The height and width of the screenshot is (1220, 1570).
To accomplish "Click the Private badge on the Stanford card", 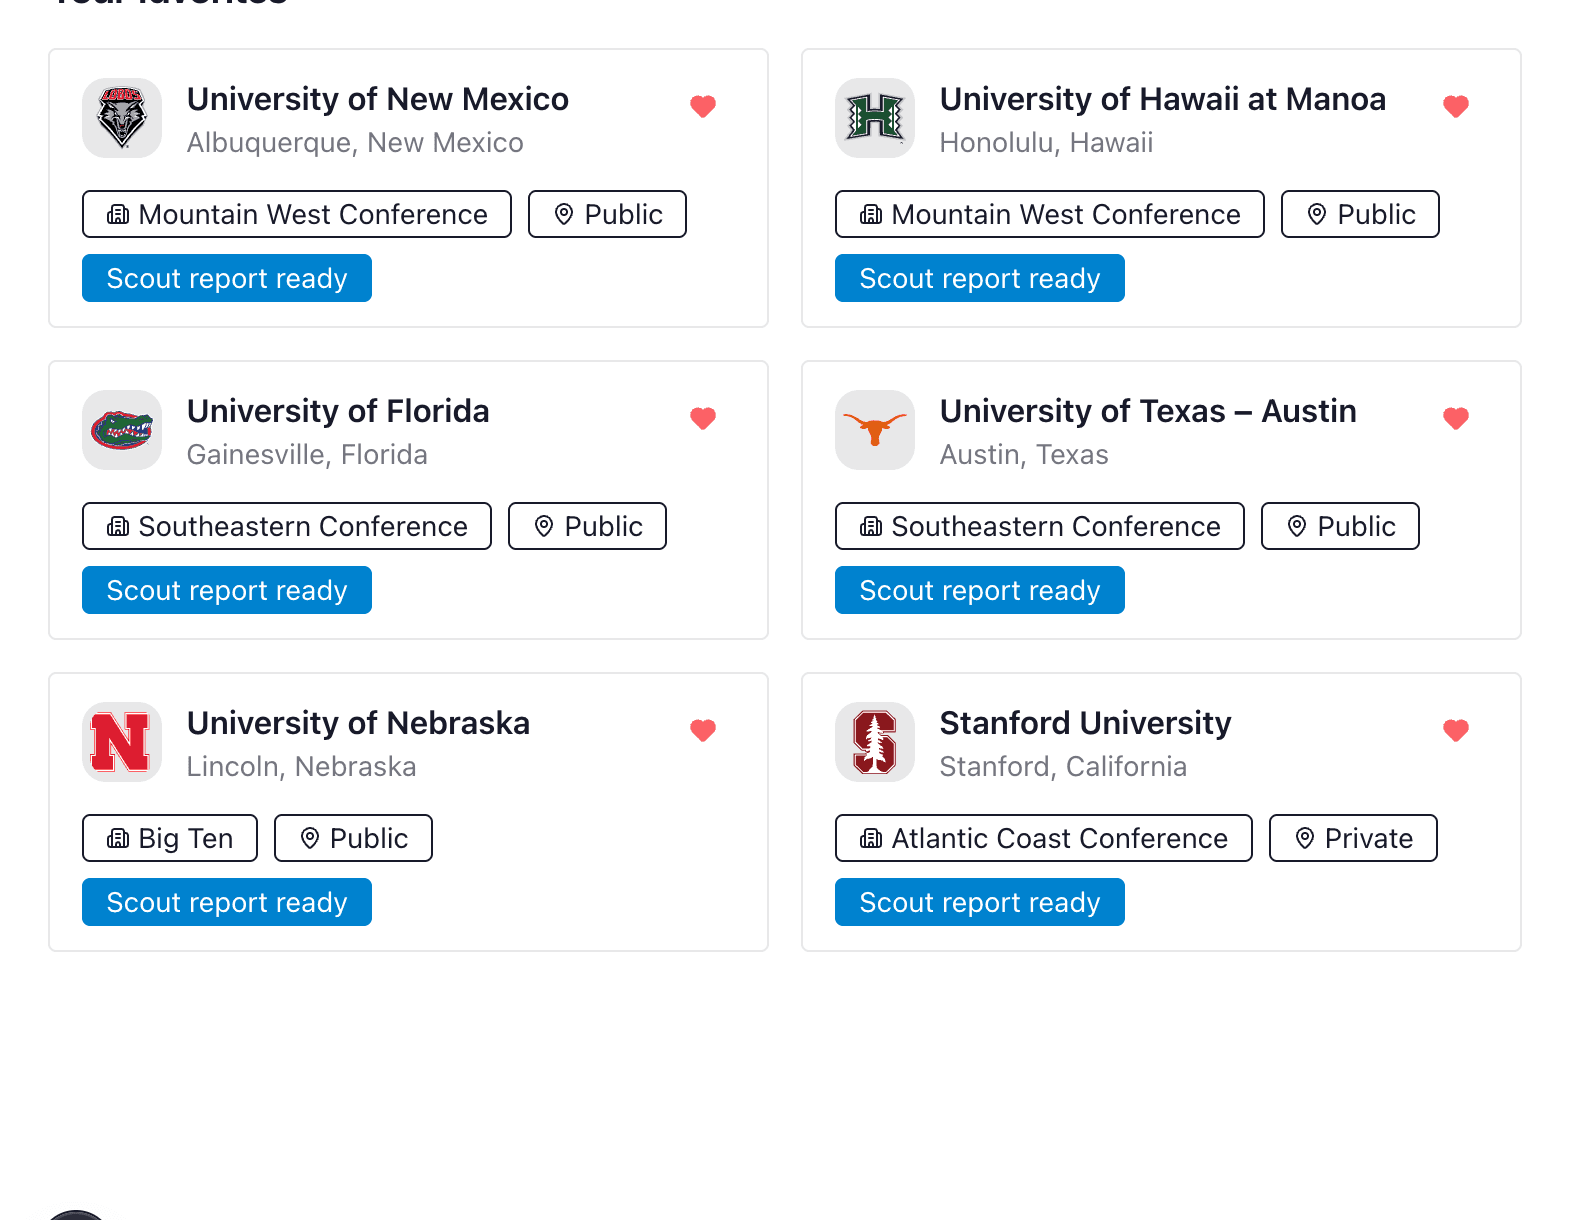I will coord(1352,838).
